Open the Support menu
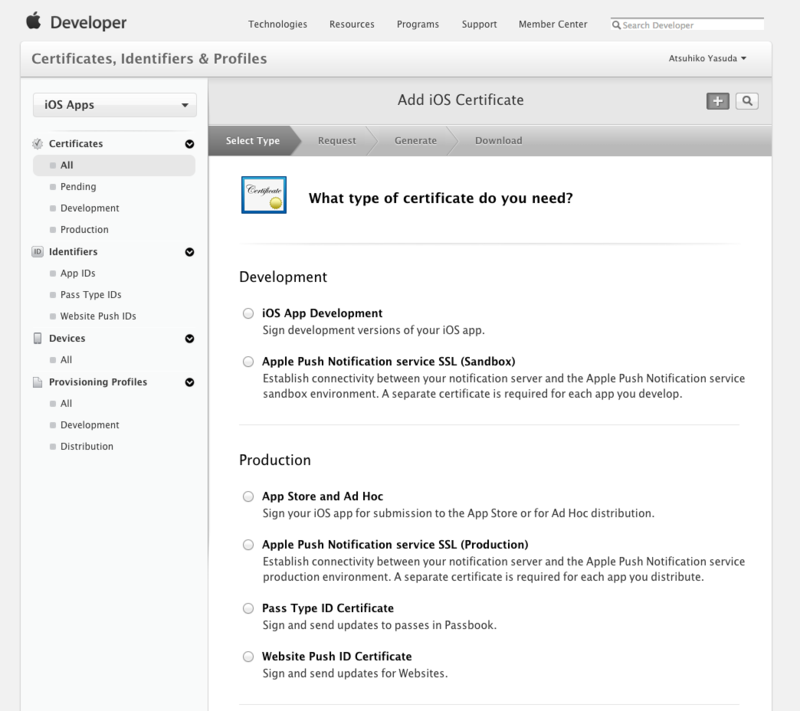 pyautogui.click(x=479, y=24)
